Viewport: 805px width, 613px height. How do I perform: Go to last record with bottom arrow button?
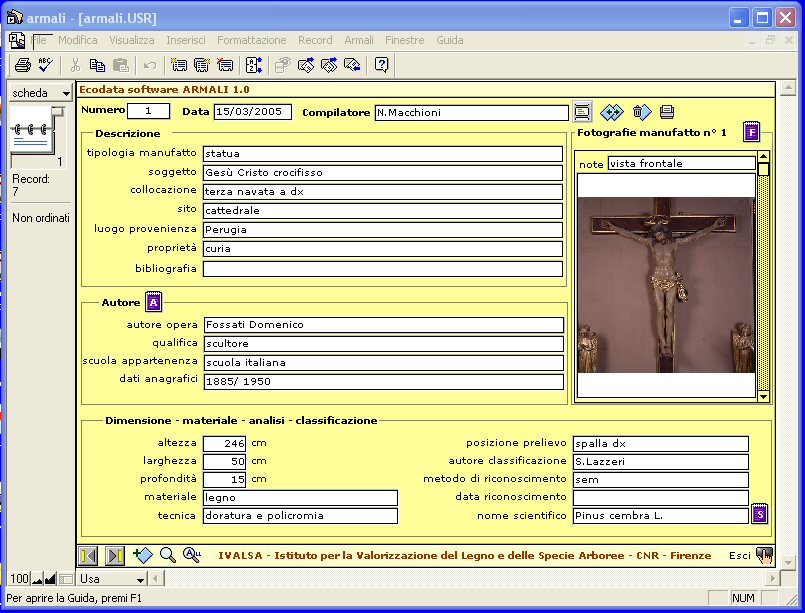click(115, 555)
